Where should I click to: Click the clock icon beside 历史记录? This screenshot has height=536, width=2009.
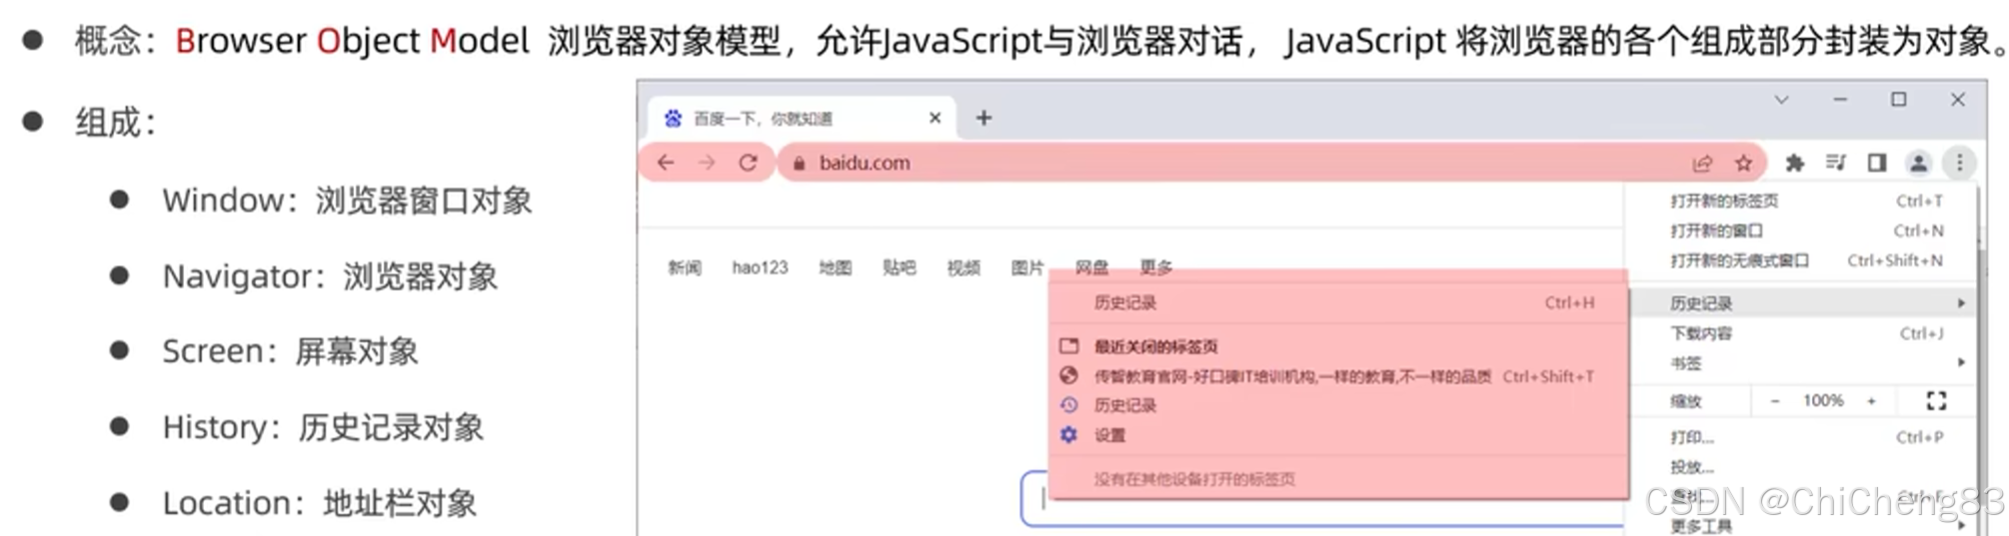coord(1069,405)
